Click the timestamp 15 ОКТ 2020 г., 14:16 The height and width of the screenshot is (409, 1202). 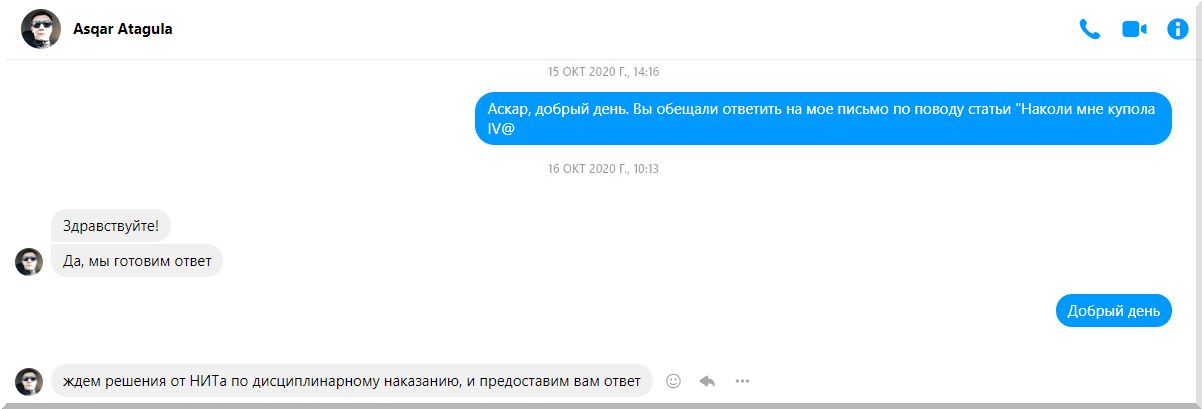603,72
